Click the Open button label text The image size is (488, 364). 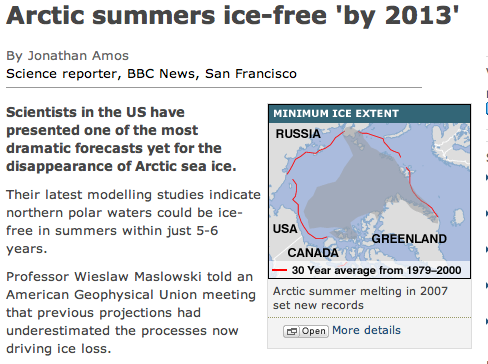click(x=313, y=331)
